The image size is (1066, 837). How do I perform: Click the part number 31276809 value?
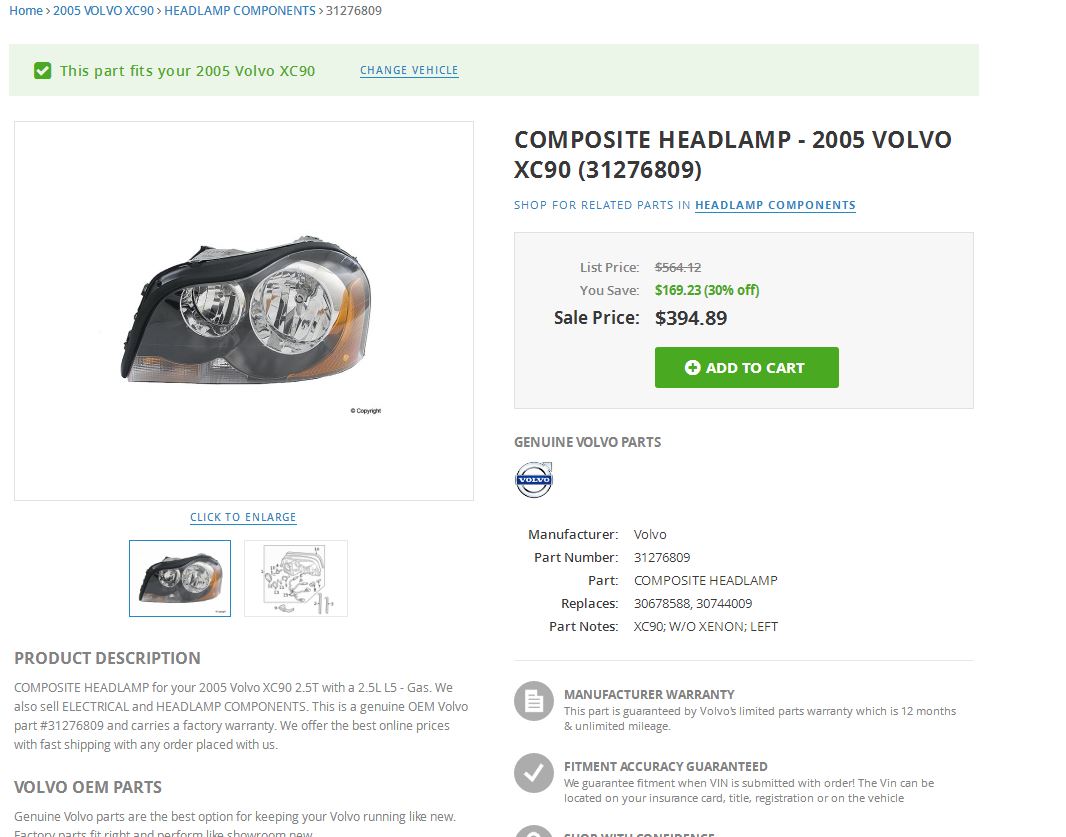[662, 557]
